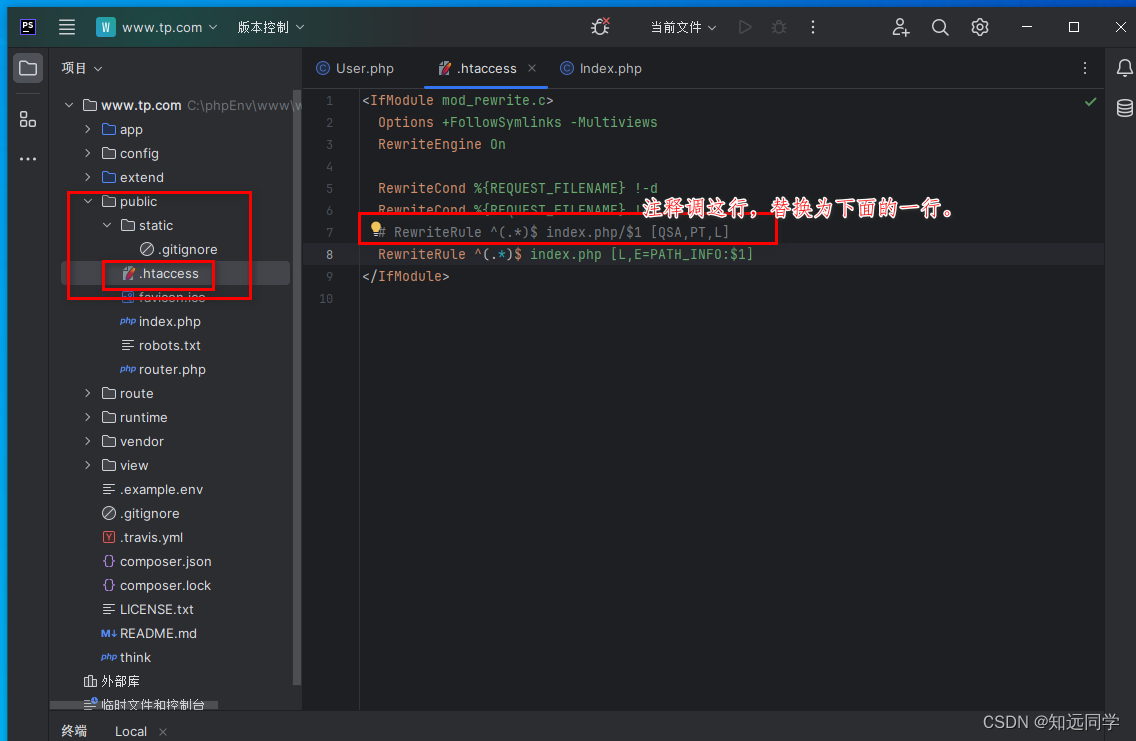1136x741 pixels.
Task: Select .travis.yml file
Action: (142, 537)
